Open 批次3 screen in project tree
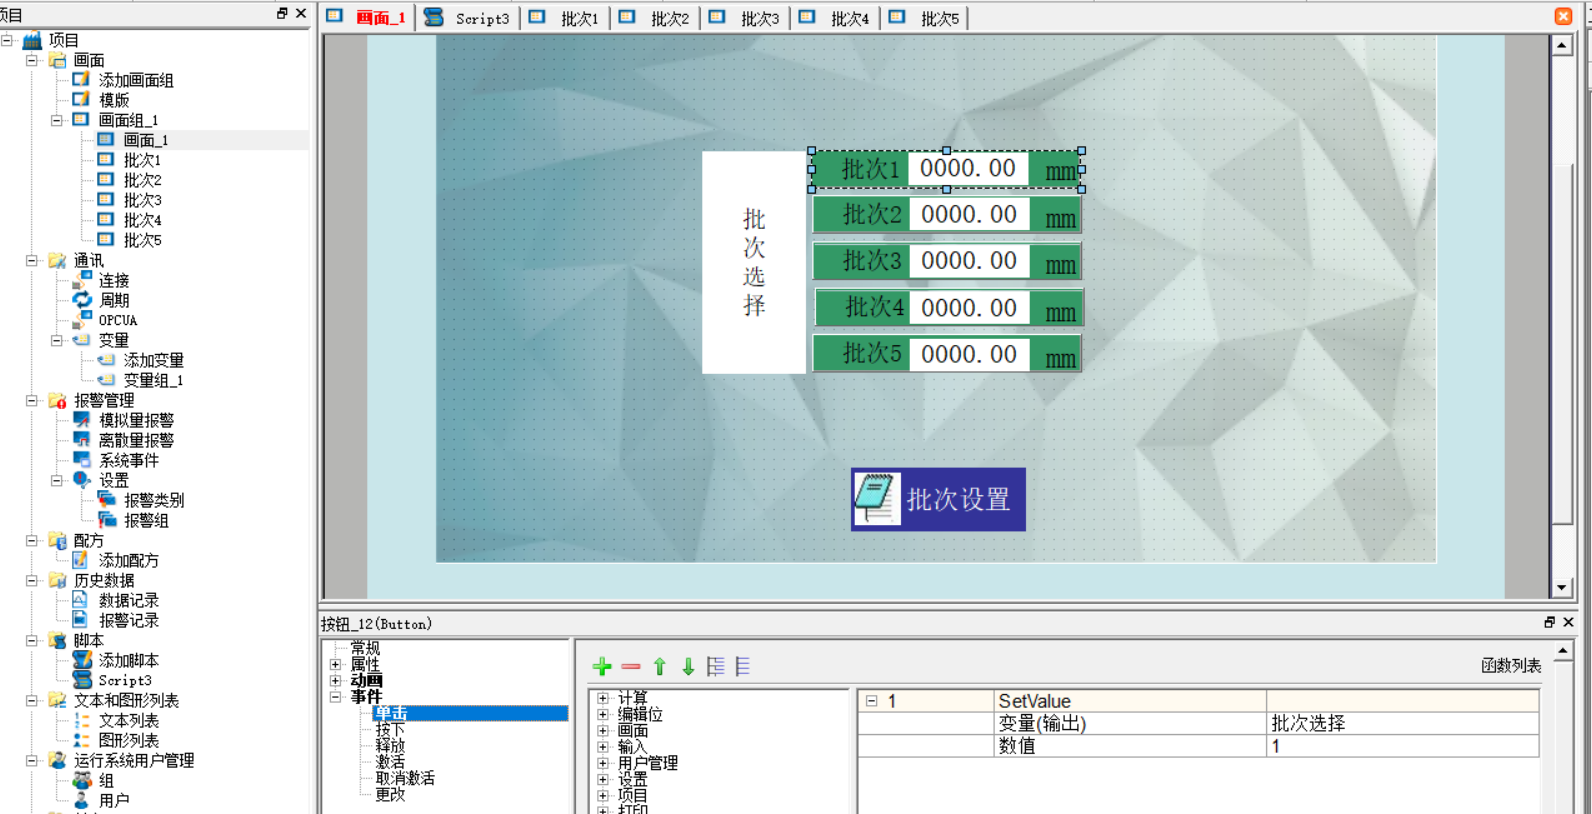The image size is (1592, 814). (x=142, y=200)
